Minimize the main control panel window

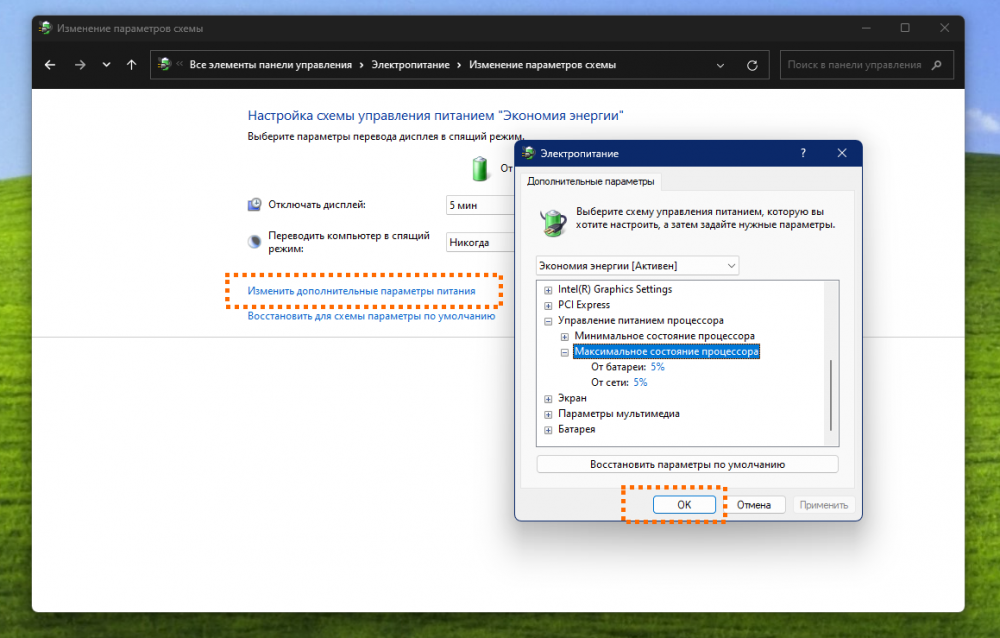[866, 28]
